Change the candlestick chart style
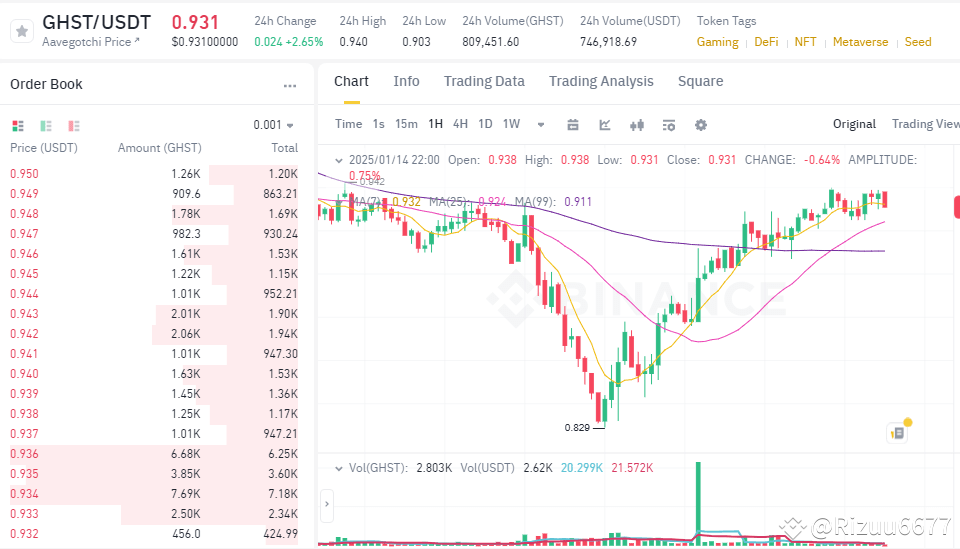The height and width of the screenshot is (549, 960). click(637, 125)
